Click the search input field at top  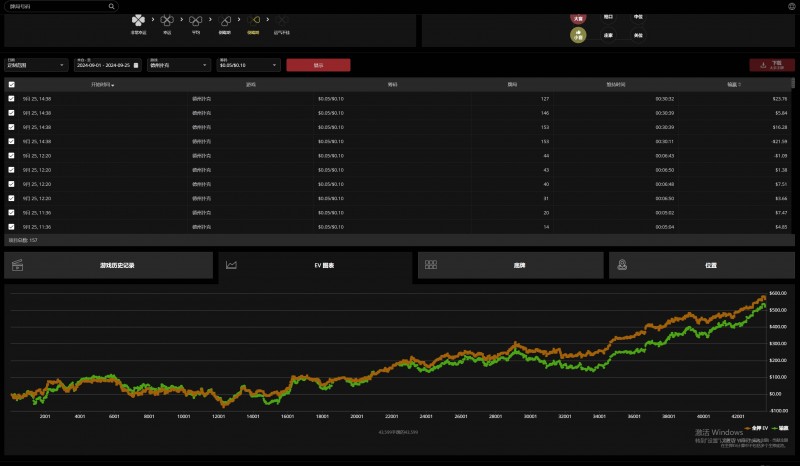[55, 6]
